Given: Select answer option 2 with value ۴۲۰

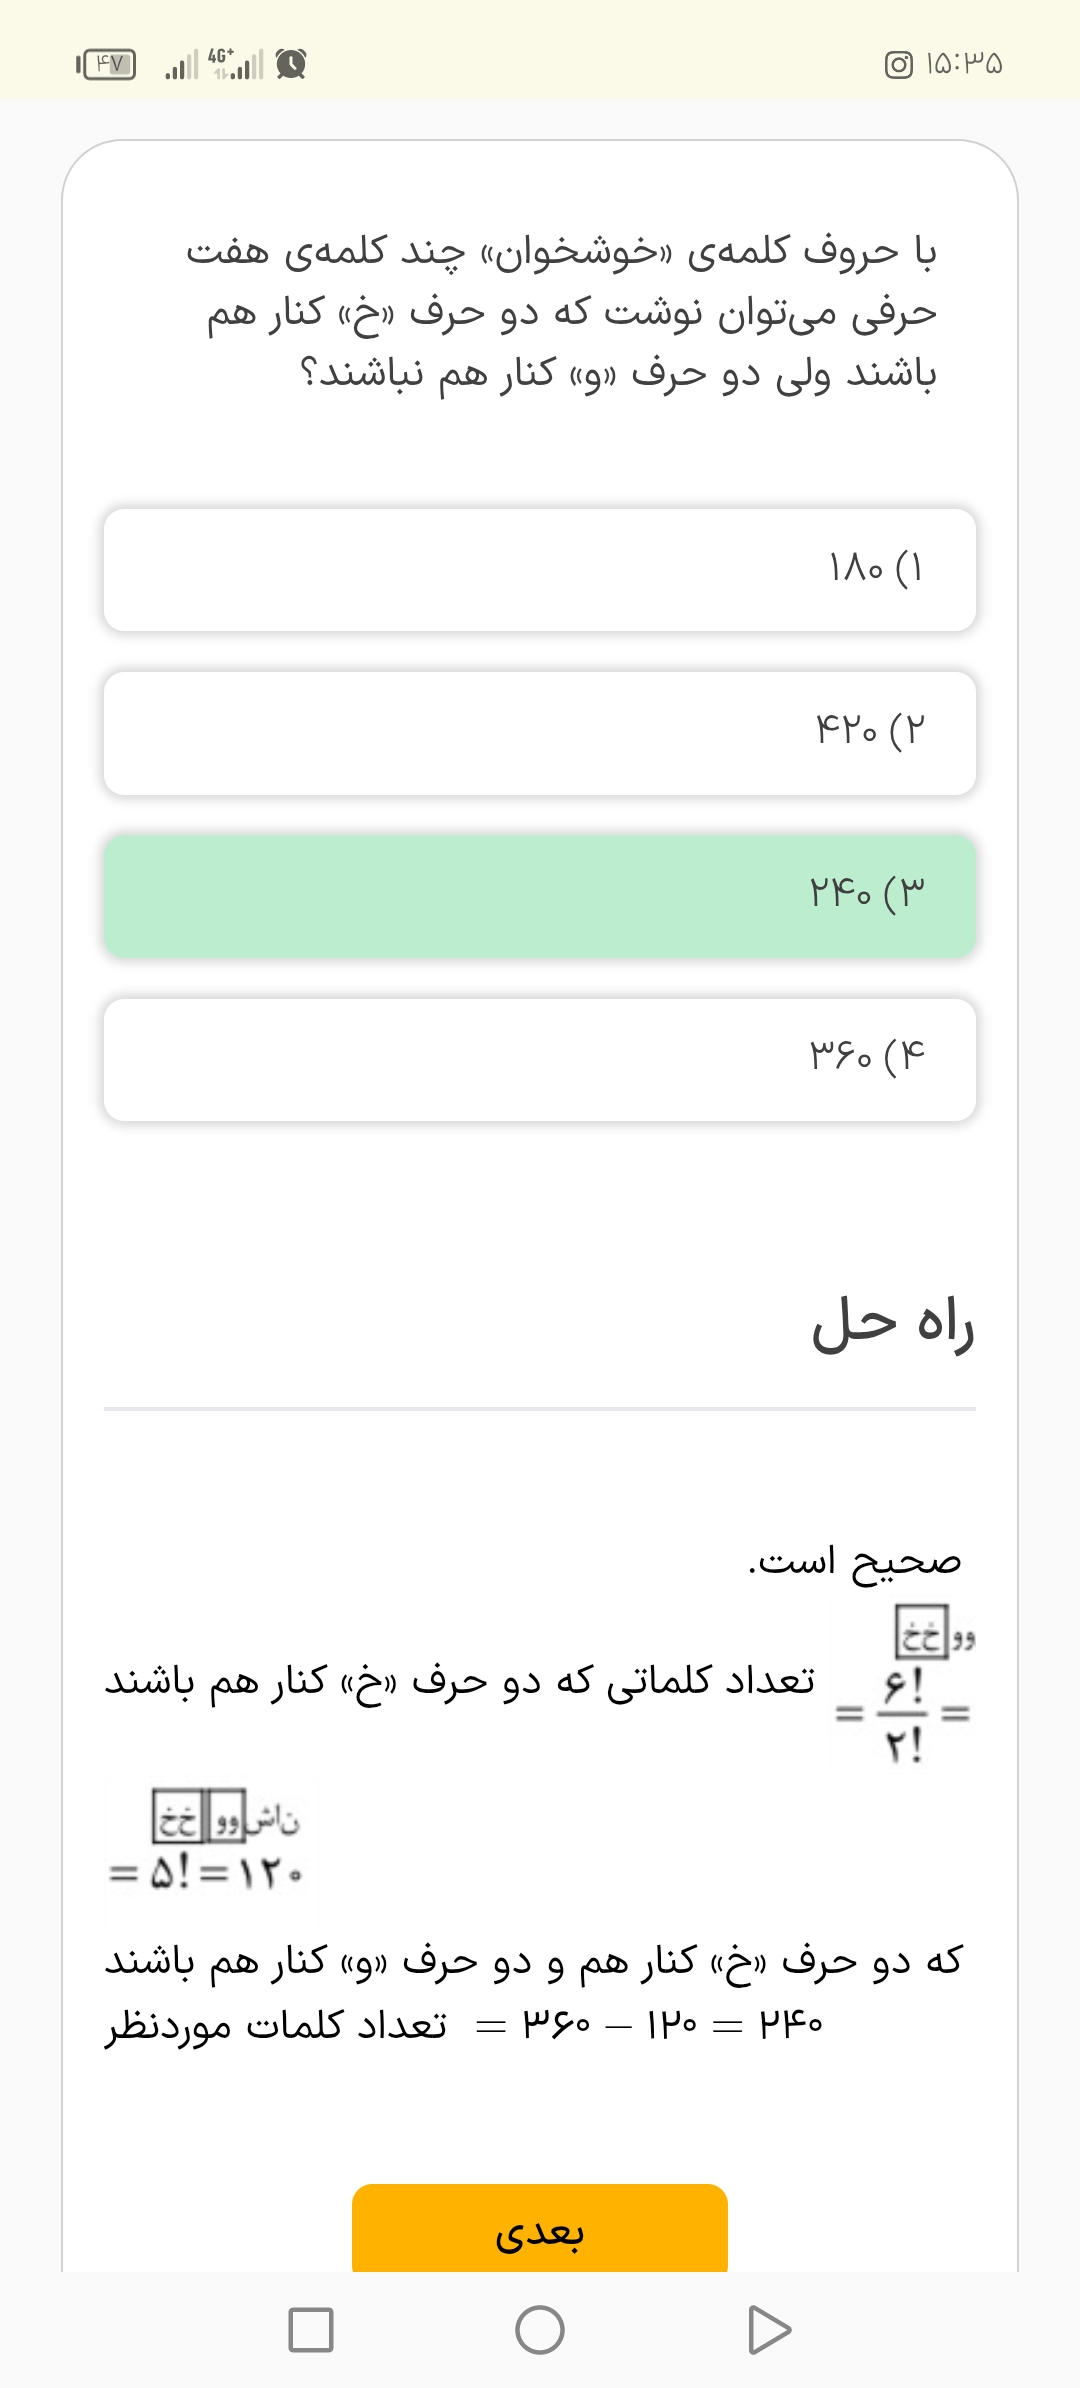Looking at the screenshot, I should (540, 733).
